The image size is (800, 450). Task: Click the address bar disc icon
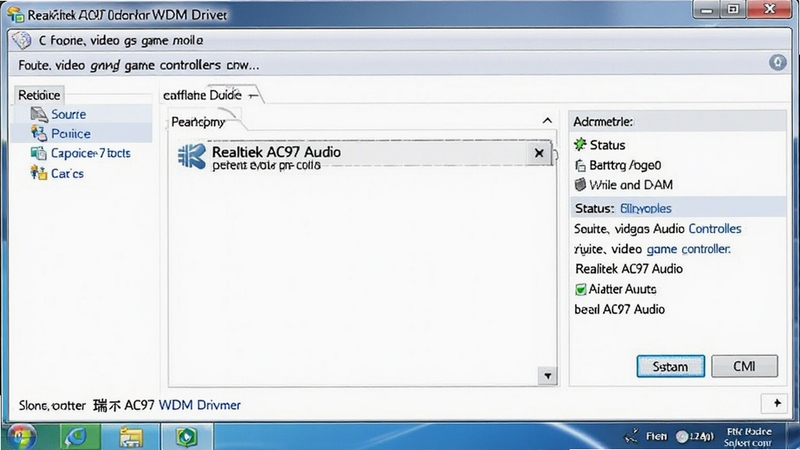coord(22,40)
